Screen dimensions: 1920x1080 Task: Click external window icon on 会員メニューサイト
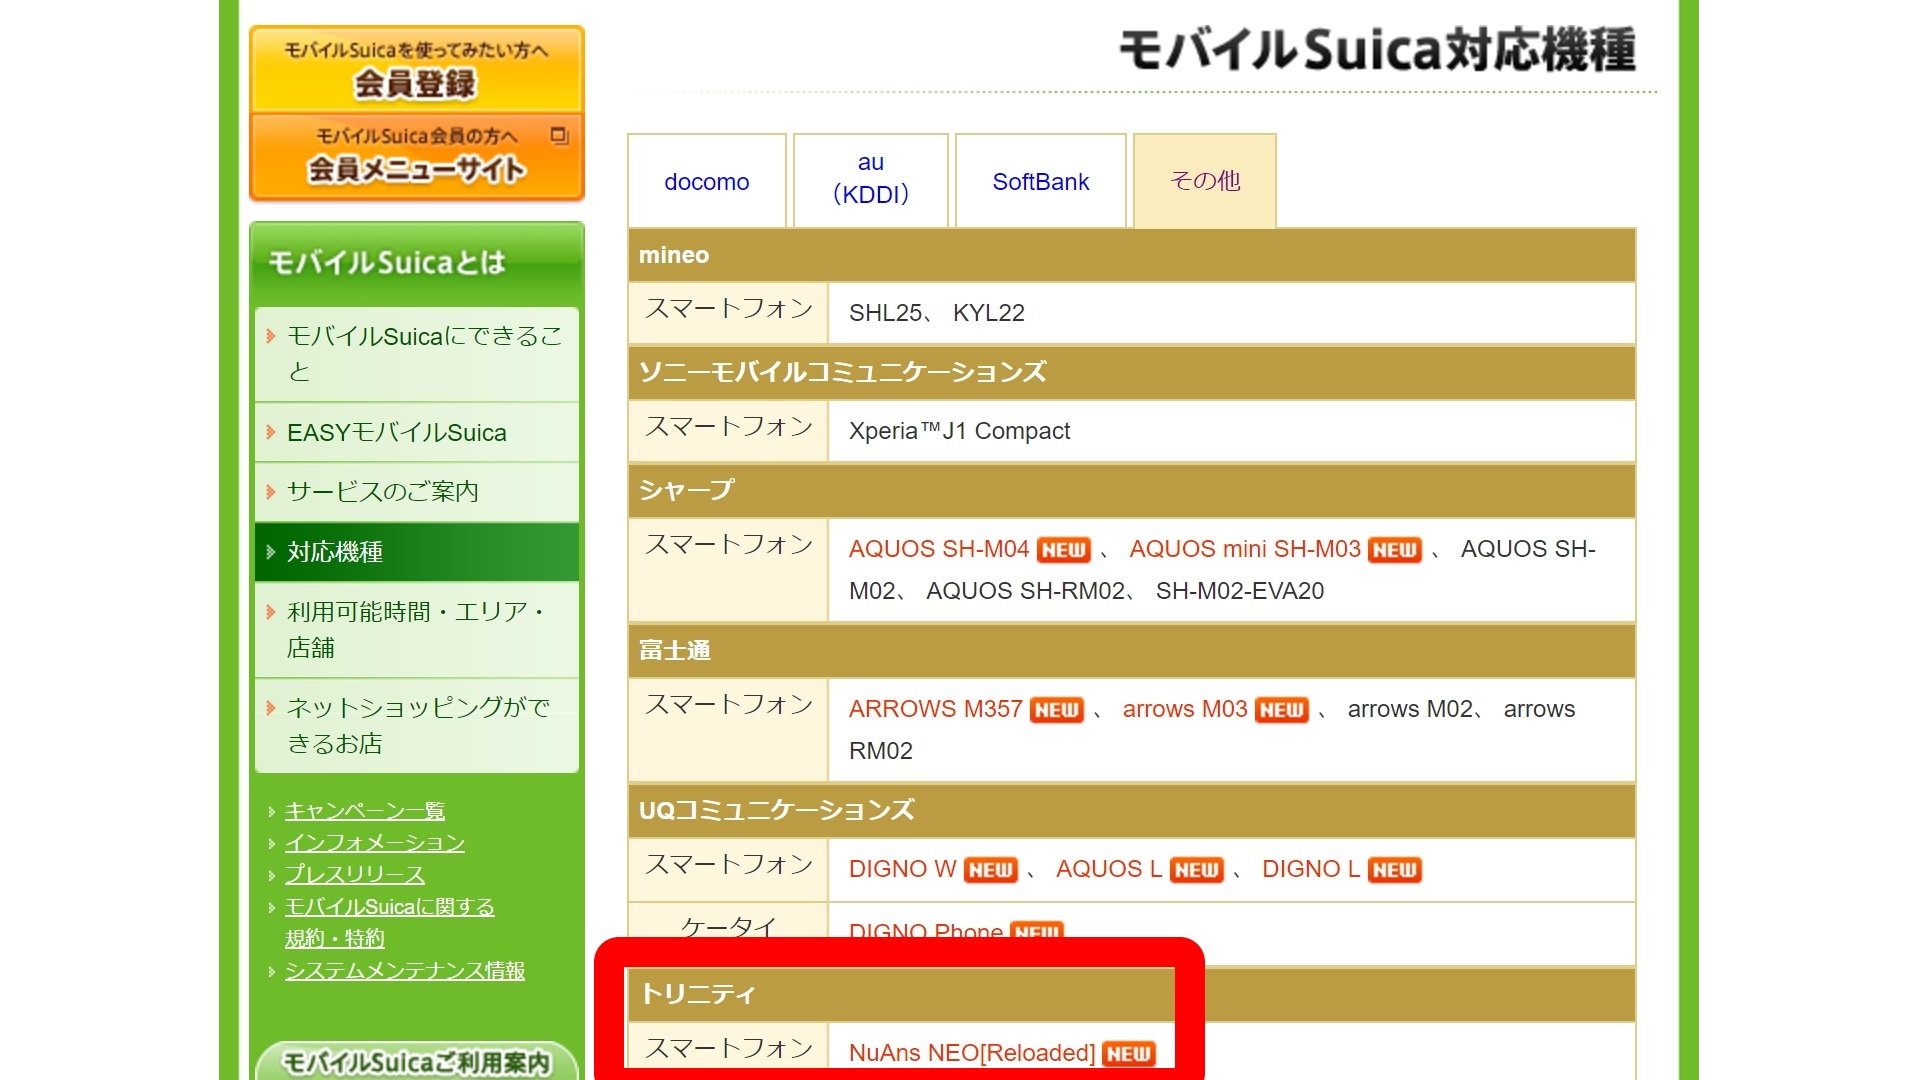559,135
